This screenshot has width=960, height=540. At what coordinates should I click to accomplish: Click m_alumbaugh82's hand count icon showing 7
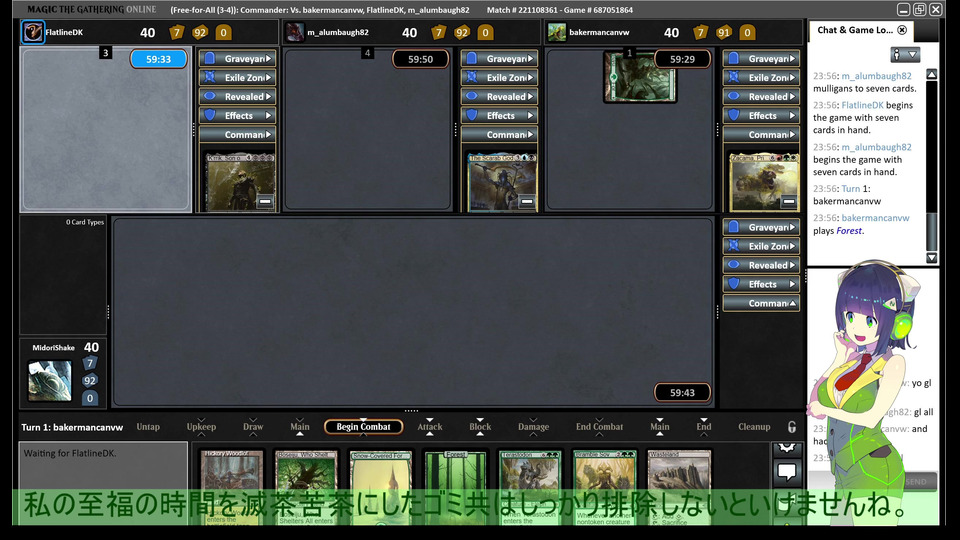click(x=438, y=32)
